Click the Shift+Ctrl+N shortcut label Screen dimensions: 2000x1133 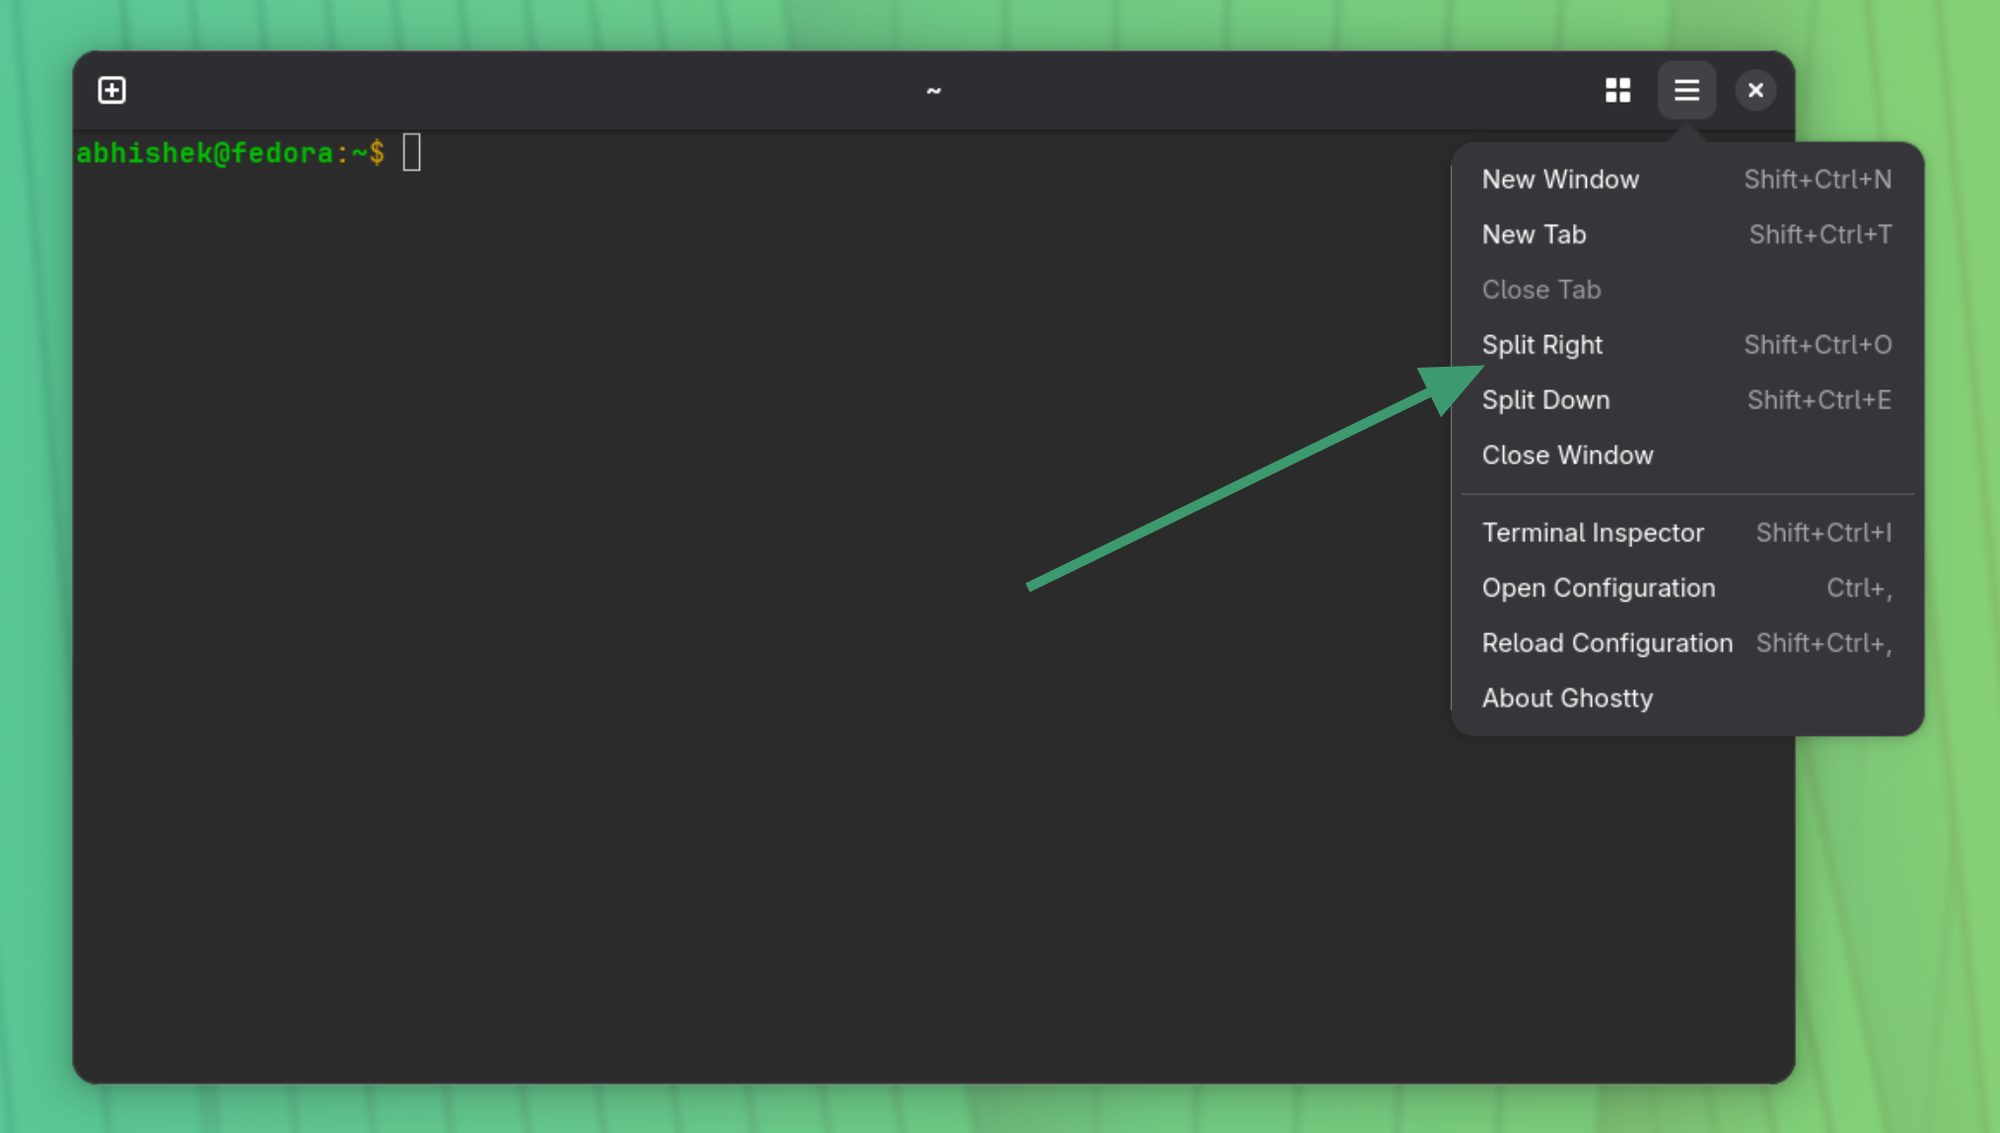pyautogui.click(x=1817, y=179)
